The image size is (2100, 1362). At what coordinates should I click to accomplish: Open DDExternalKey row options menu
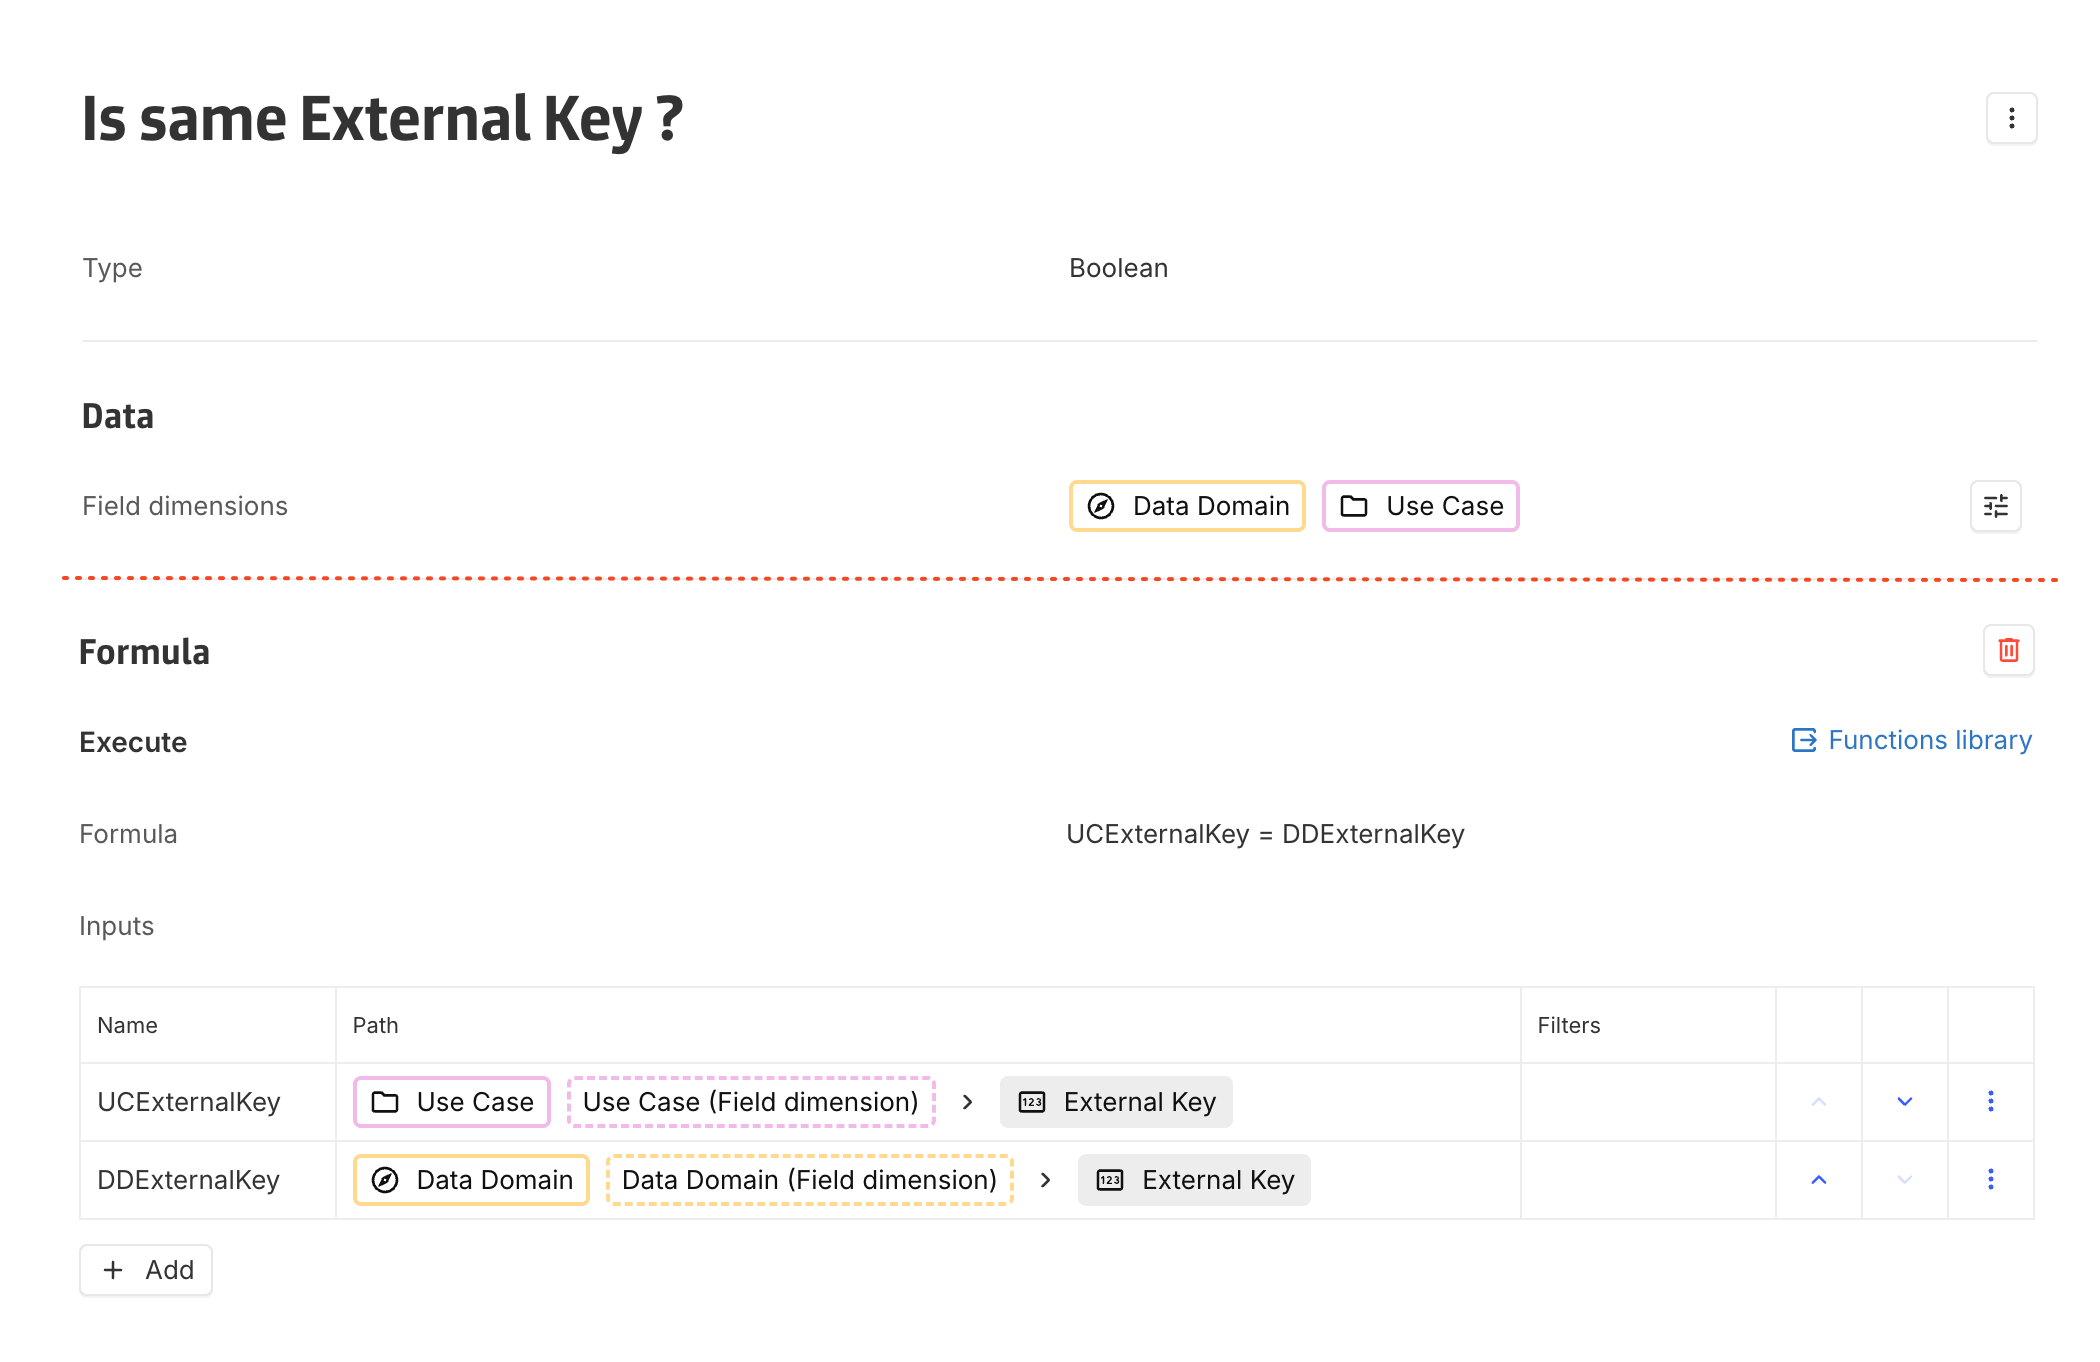point(1990,1179)
